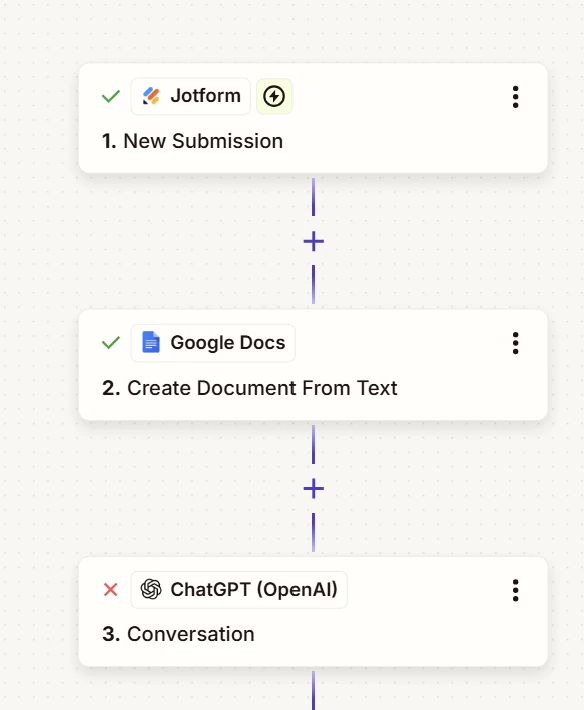Click the Jotform app logo icon

(x=151, y=96)
